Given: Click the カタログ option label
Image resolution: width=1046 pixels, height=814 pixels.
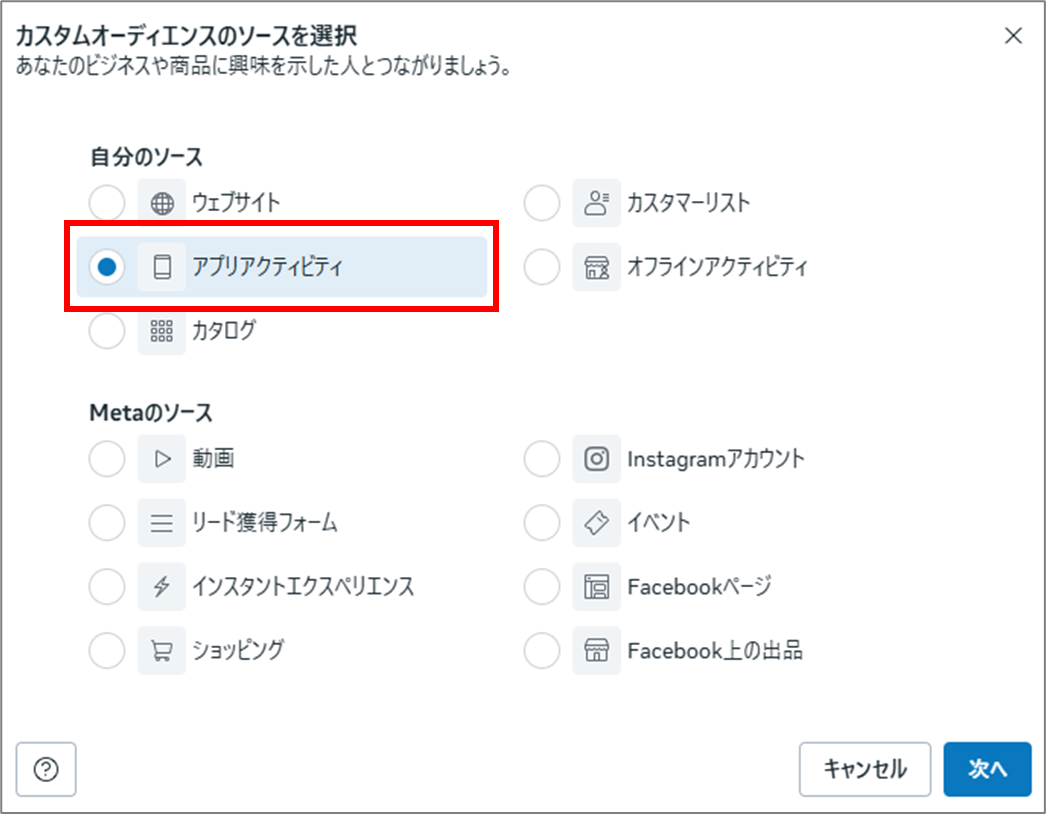Looking at the screenshot, I should (x=224, y=331).
